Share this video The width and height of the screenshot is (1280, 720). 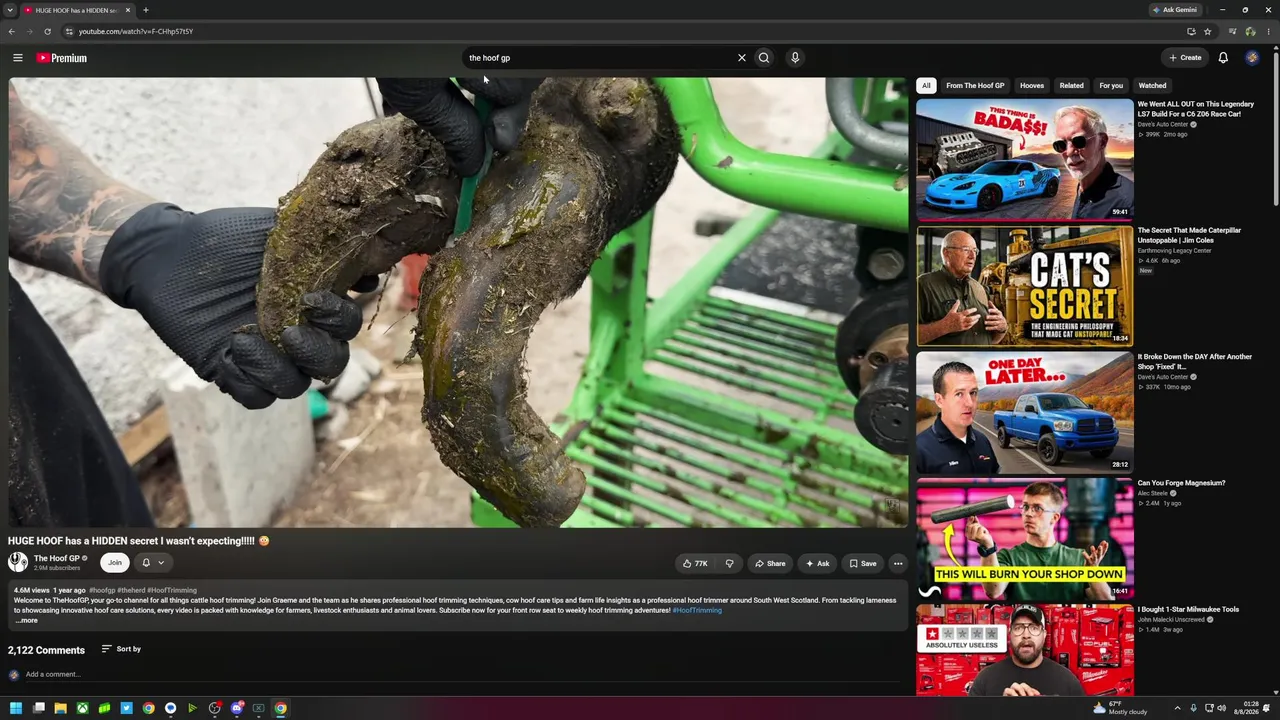770,564
